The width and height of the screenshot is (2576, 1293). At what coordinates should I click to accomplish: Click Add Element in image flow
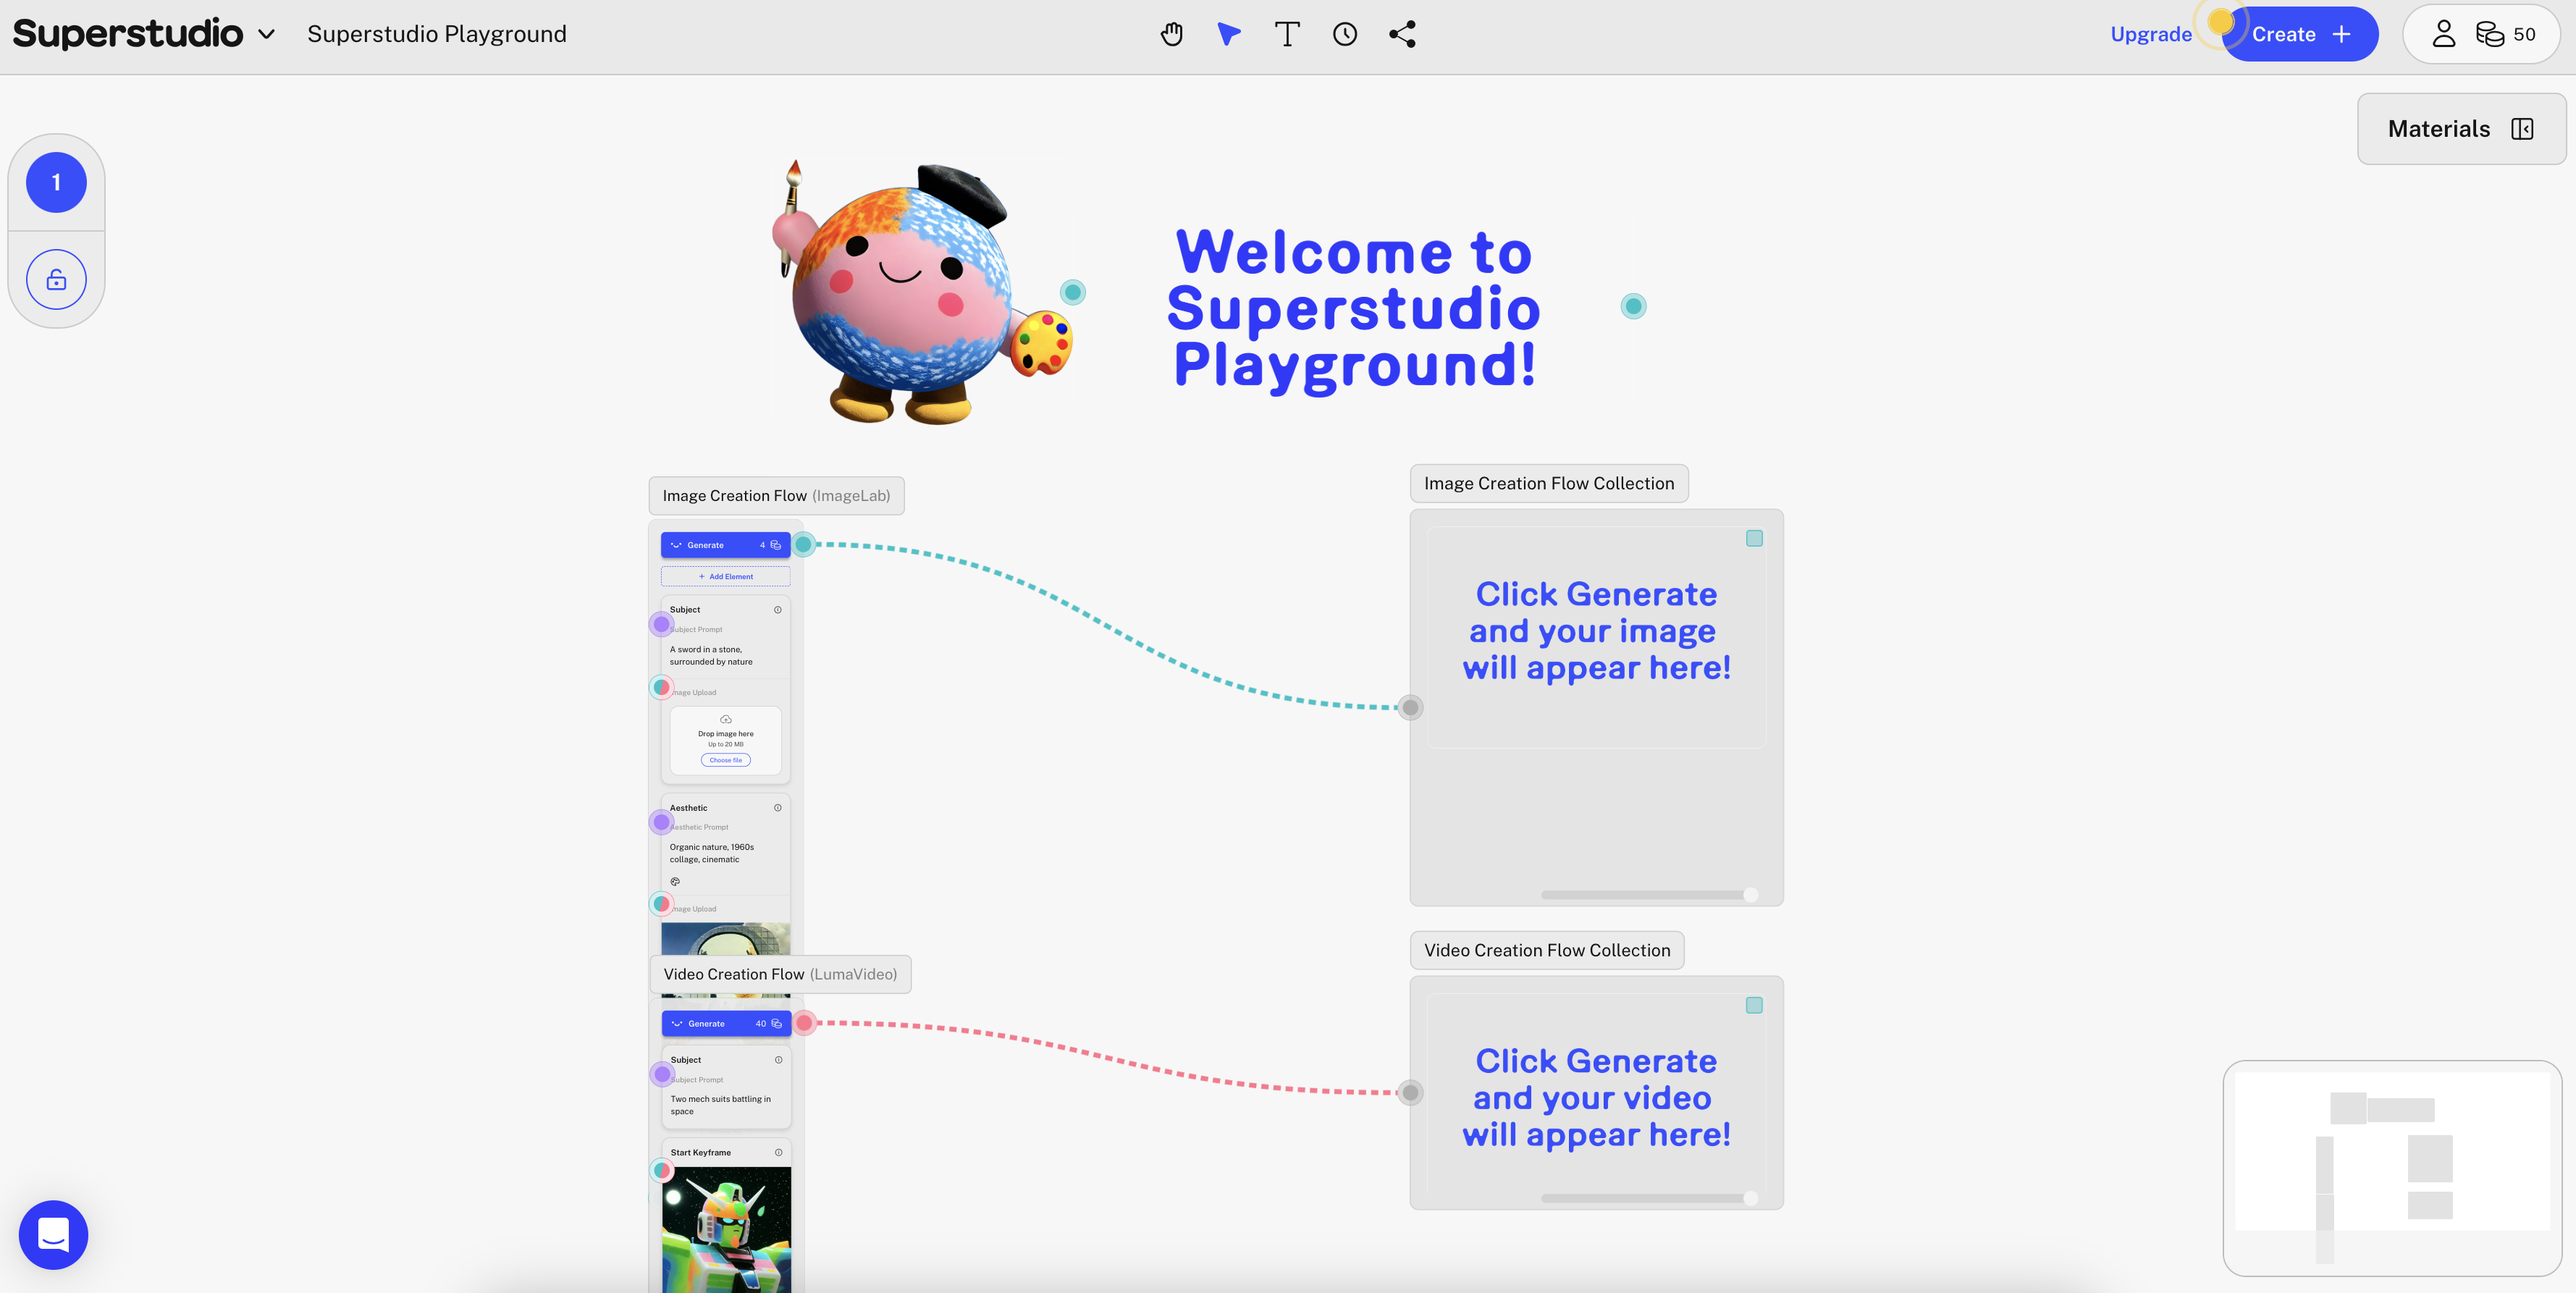click(725, 576)
